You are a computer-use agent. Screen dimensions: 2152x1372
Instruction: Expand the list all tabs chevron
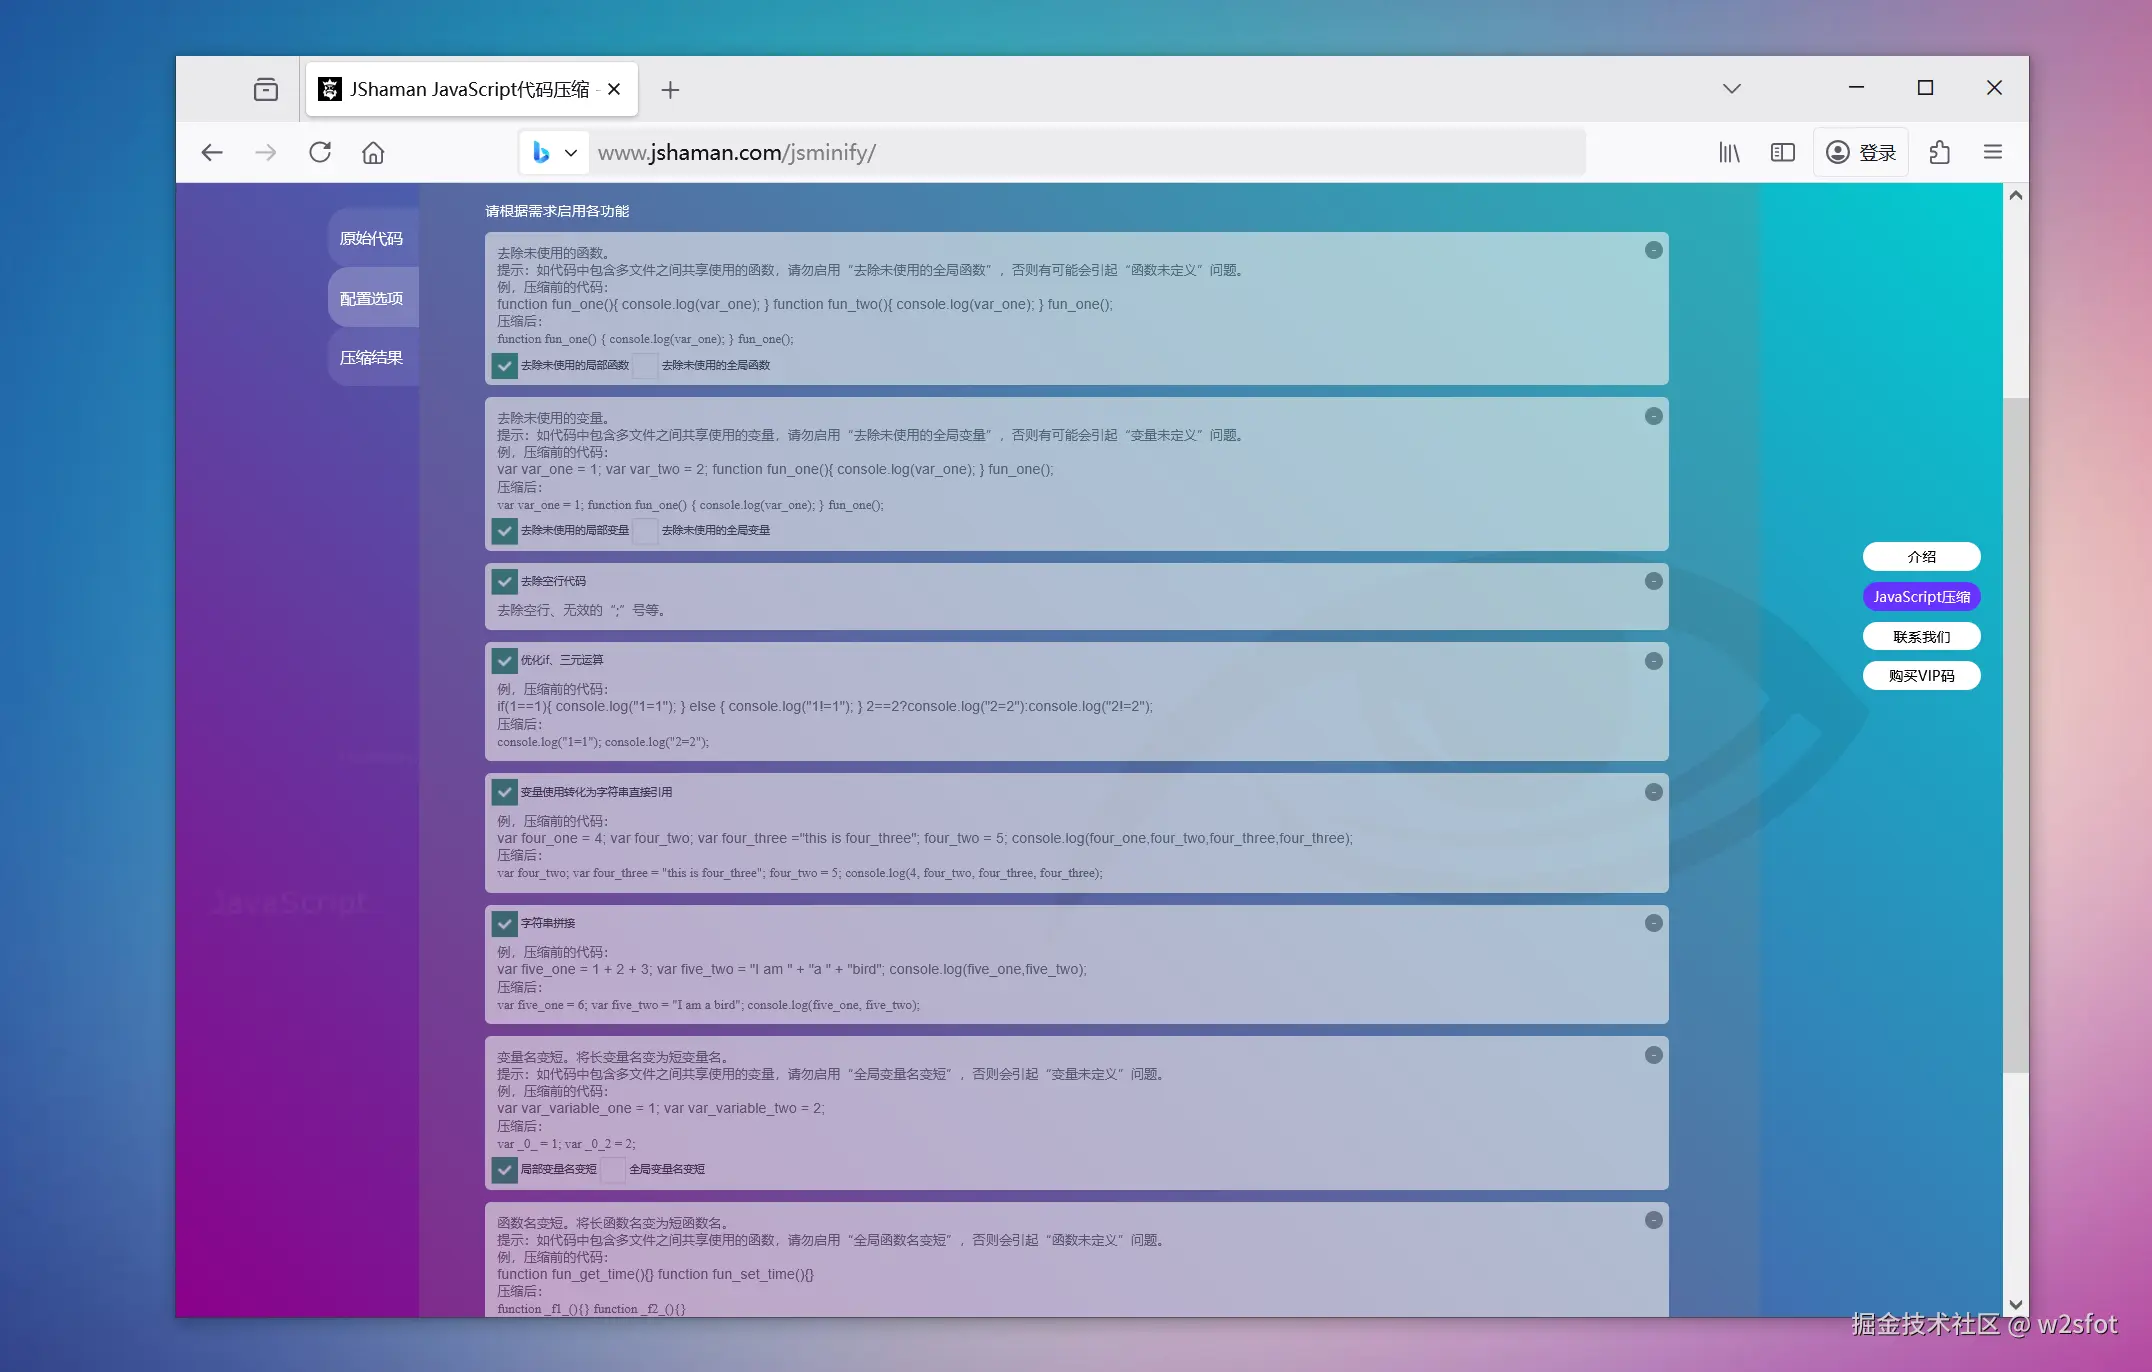tap(1732, 88)
